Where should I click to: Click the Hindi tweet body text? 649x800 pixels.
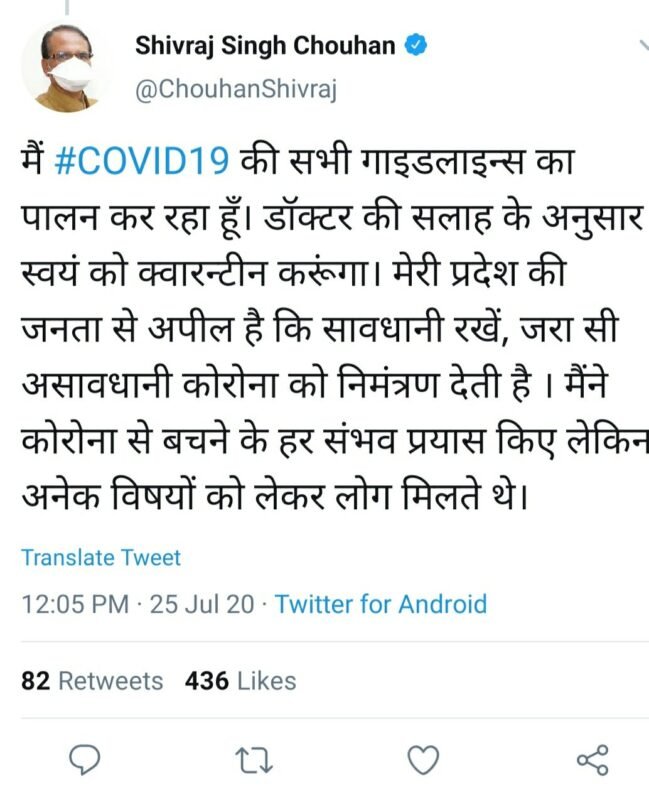click(x=334, y=328)
